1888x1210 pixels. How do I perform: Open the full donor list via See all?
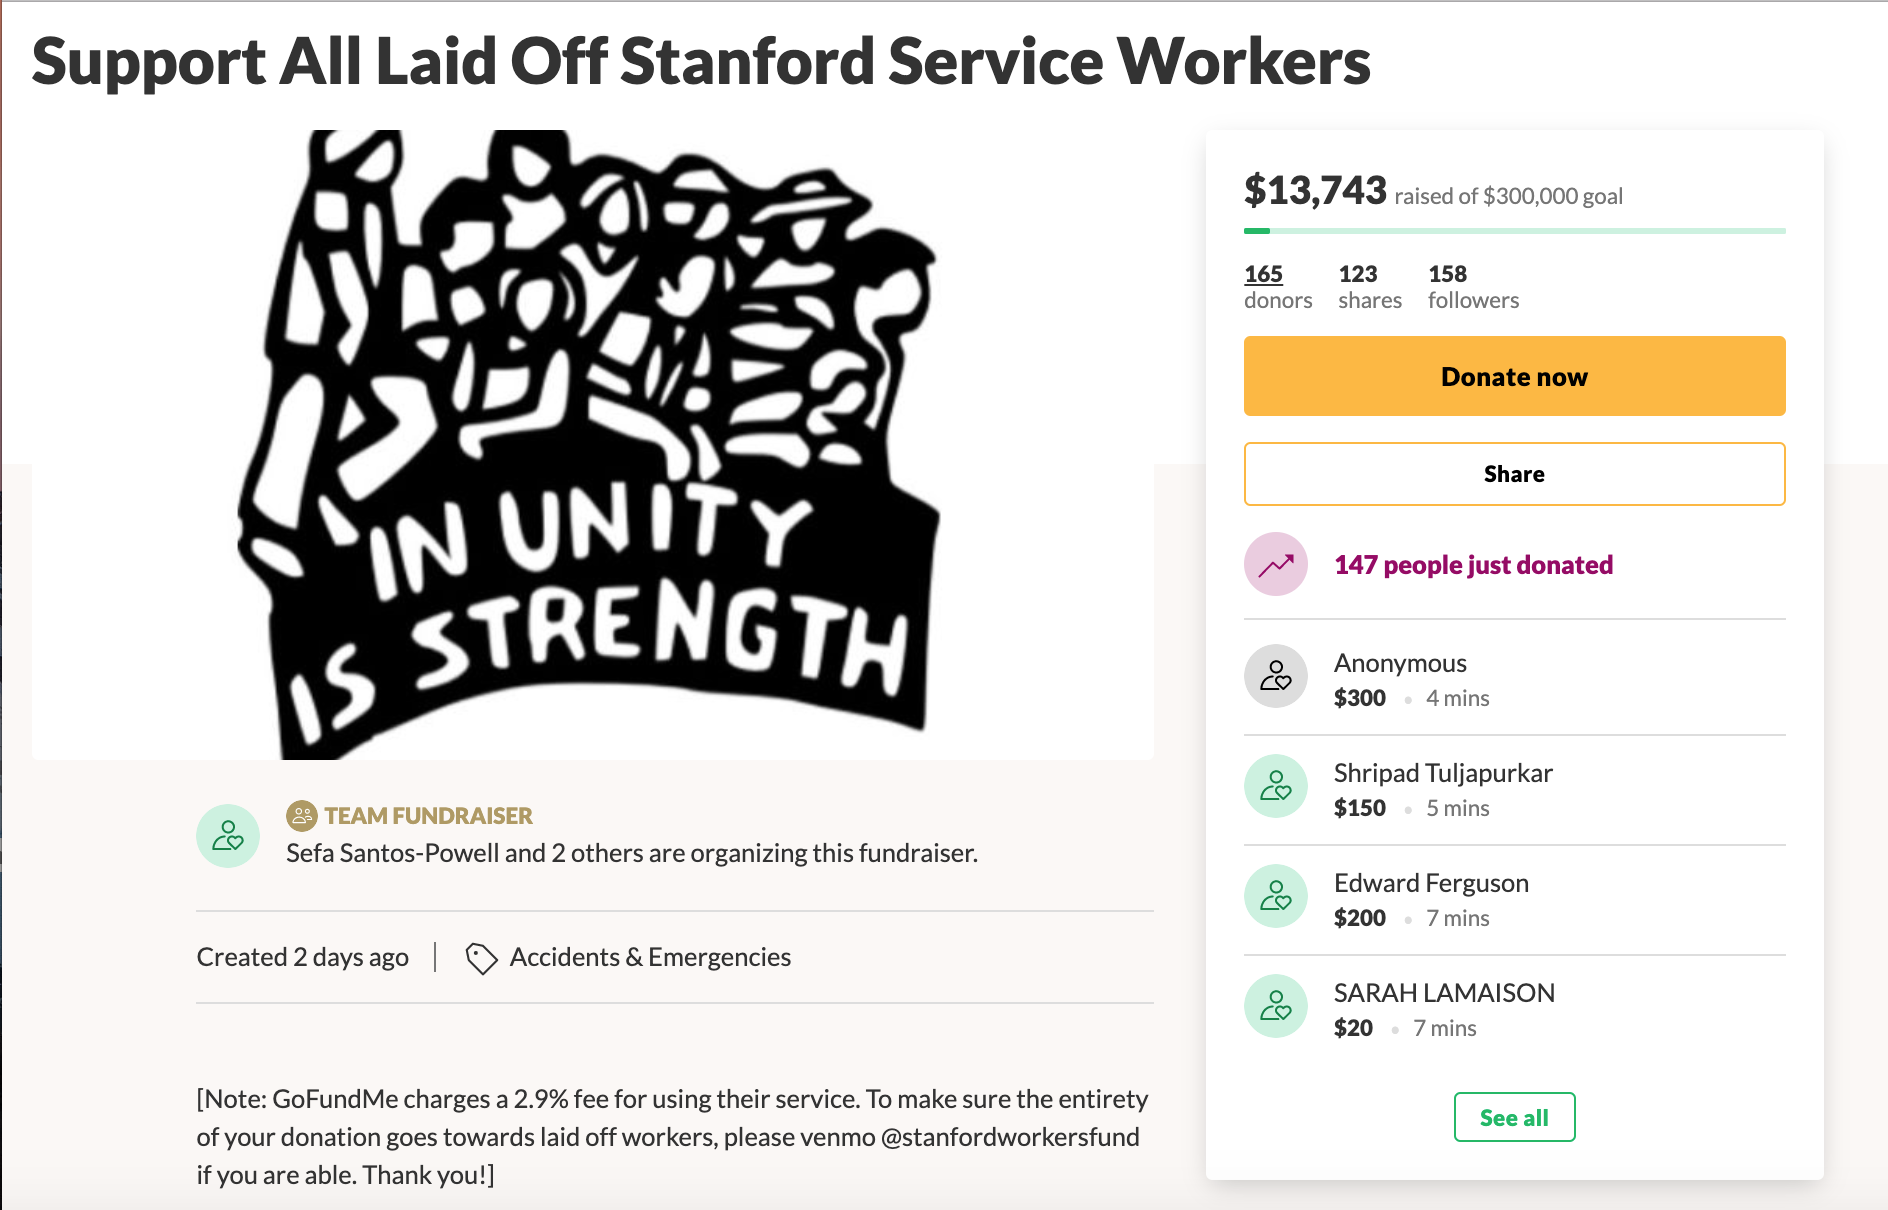(1514, 1117)
